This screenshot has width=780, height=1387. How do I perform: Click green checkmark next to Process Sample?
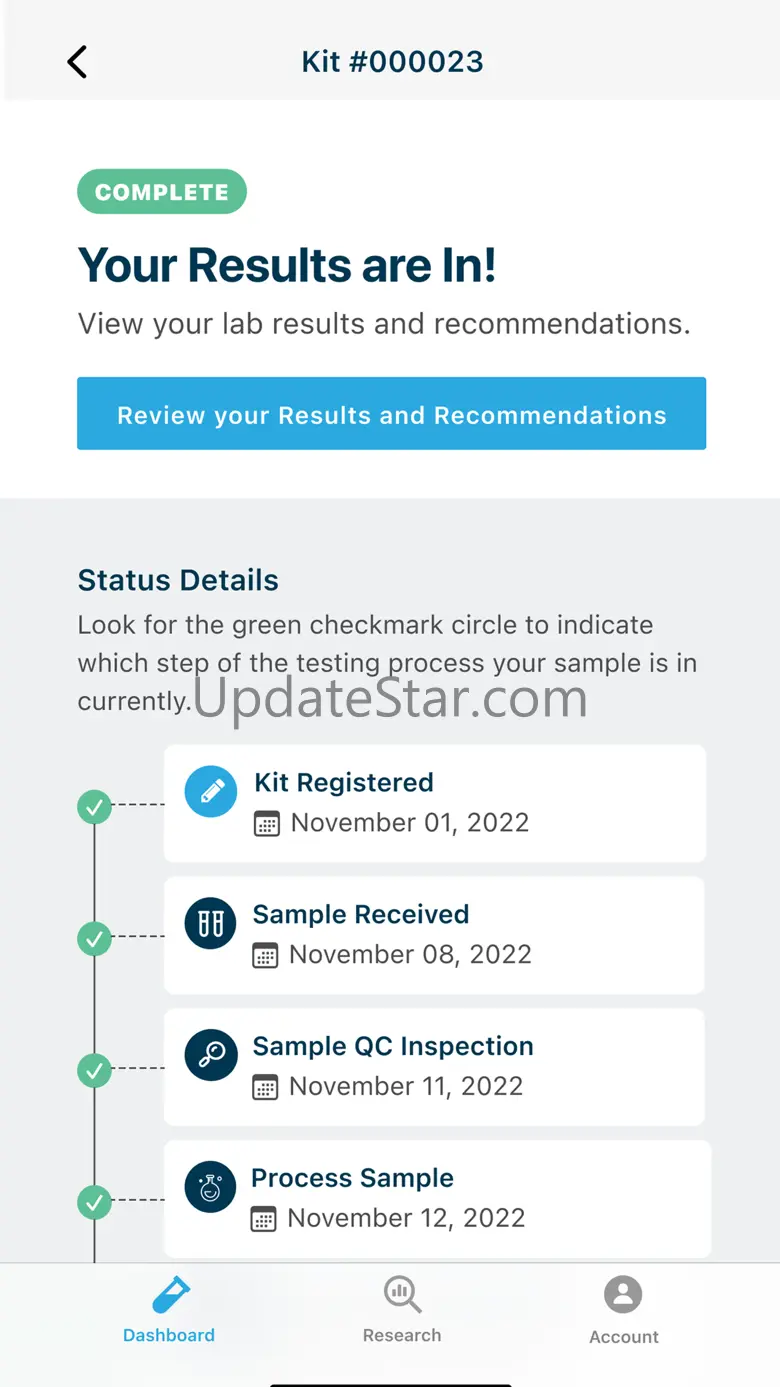tap(95, 1202)
